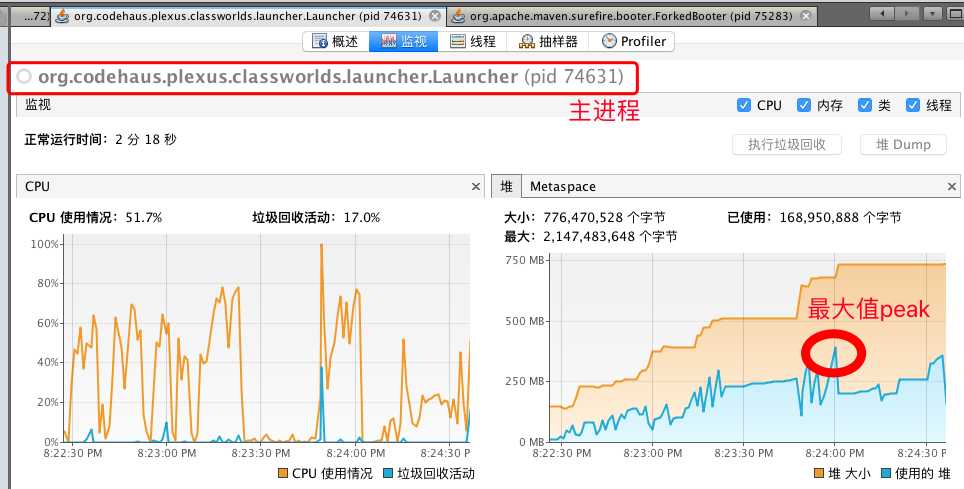
Task: Switch to the Metaspace graph tab
Action: click(x=563, y=186)
